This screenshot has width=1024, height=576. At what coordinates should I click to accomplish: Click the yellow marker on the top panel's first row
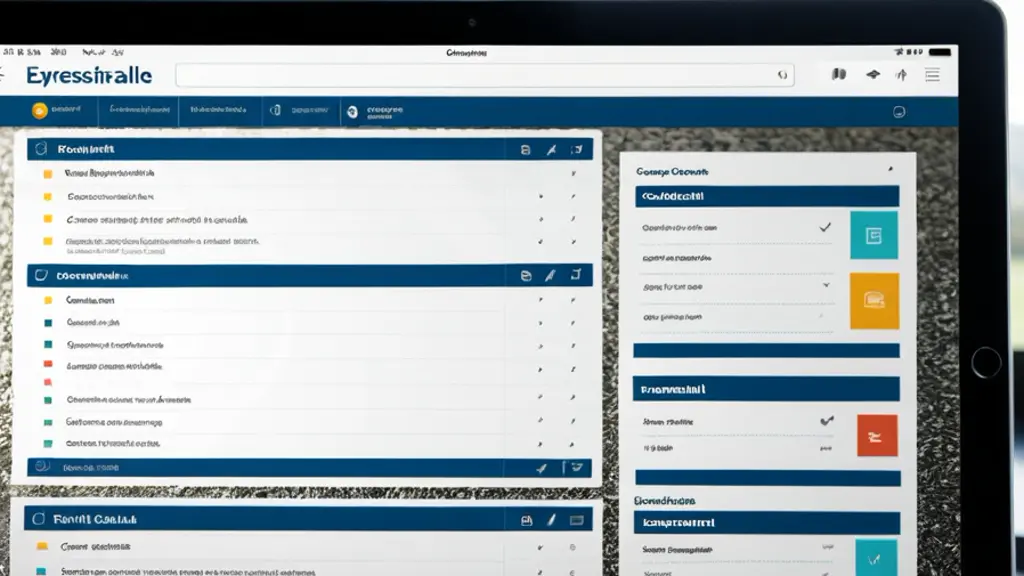click(48, 174)
